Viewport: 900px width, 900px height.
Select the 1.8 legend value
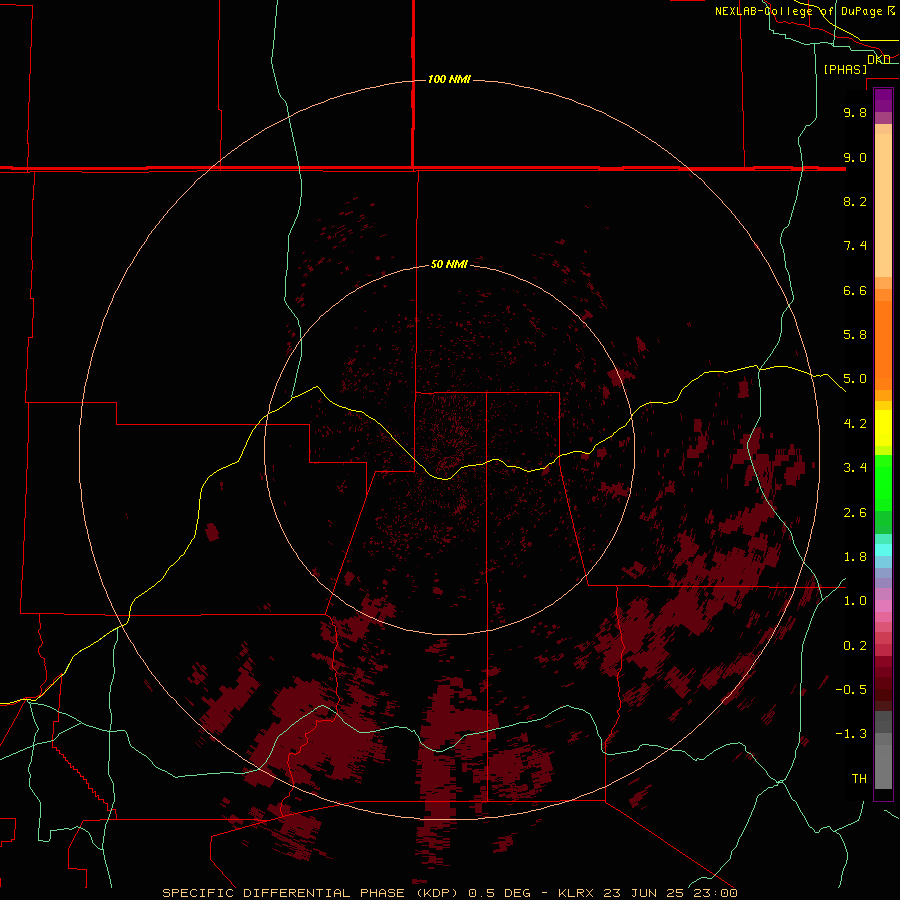point(855,557)
